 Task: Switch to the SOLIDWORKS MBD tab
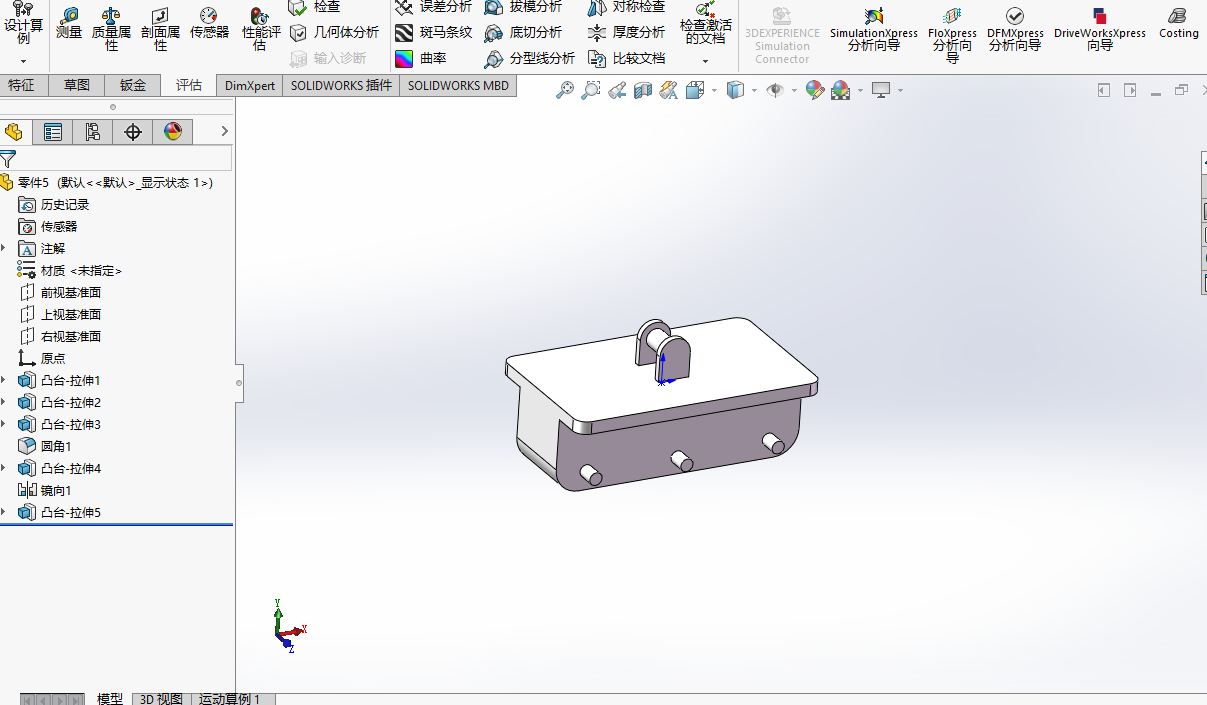458,86
